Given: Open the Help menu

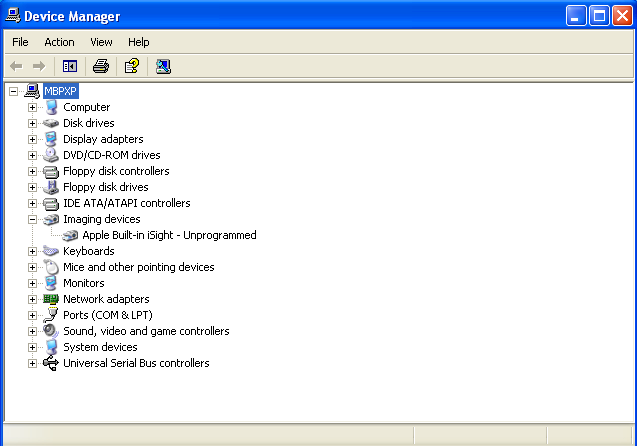Looking at the screenshot, I should pyautogui.click(x=139, y=42).
